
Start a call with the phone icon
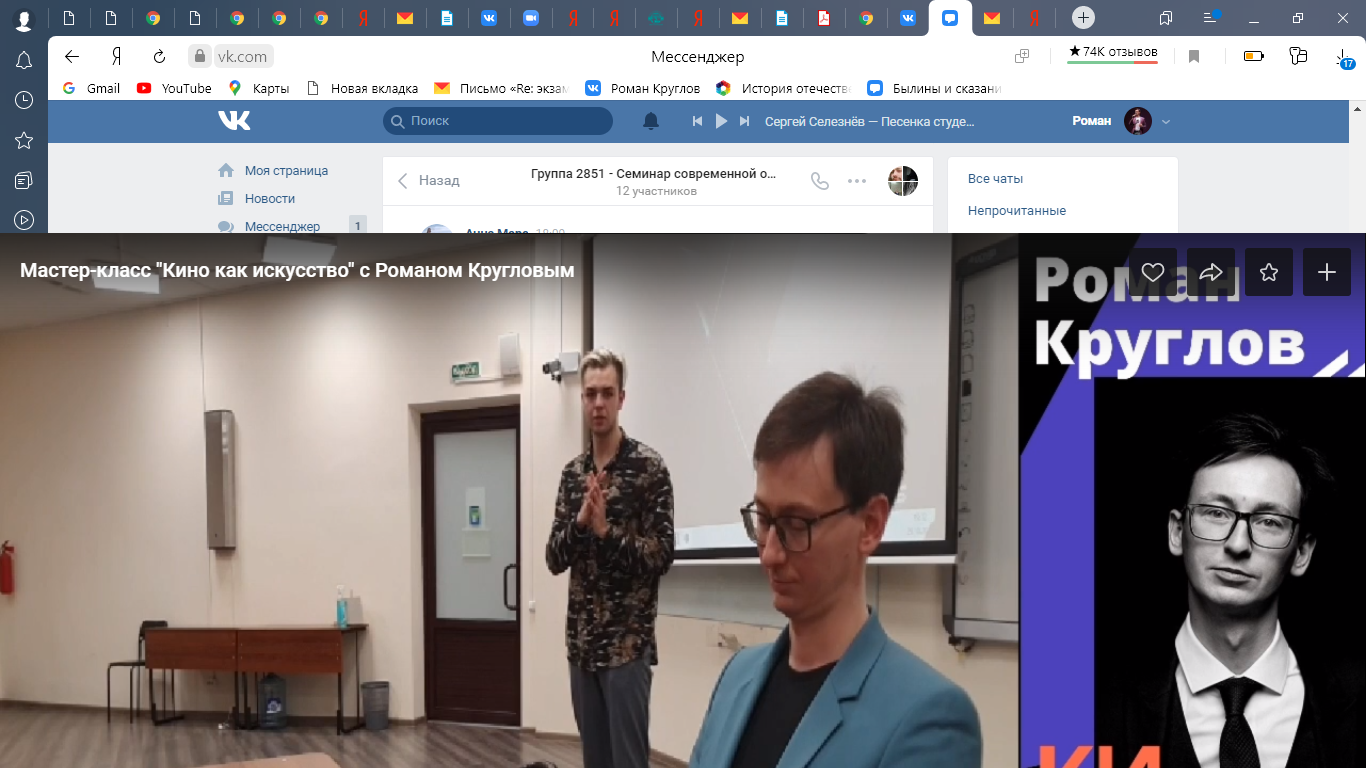pos(820,181)
